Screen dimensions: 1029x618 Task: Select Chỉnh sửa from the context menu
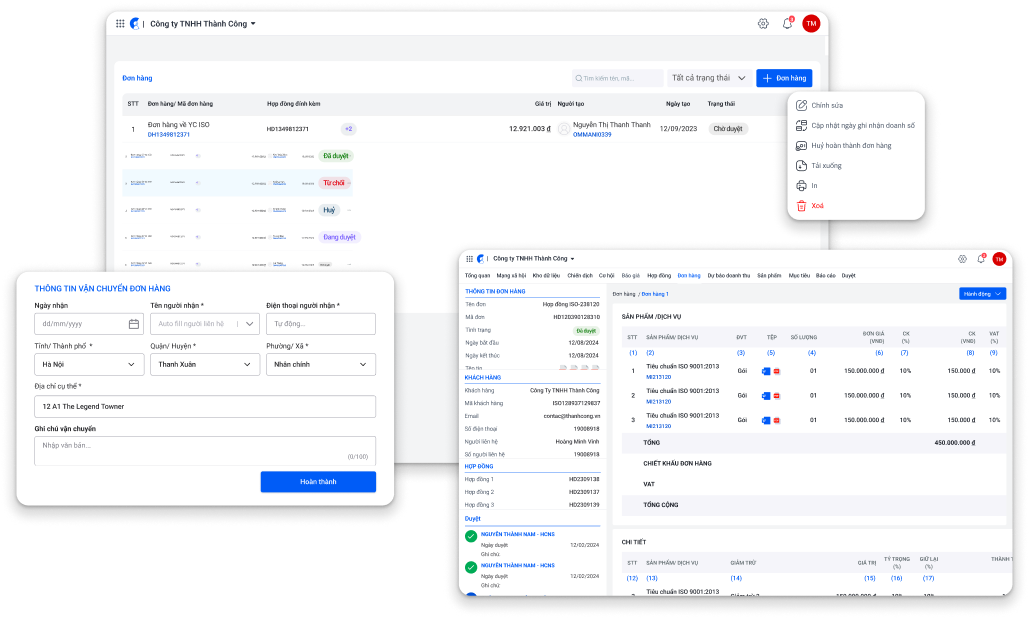click(x=827, y=105)
